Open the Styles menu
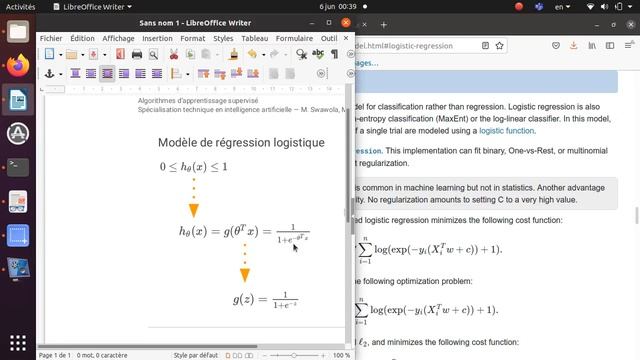Viewport: 640px width, 360px height. tap(223, 38)
